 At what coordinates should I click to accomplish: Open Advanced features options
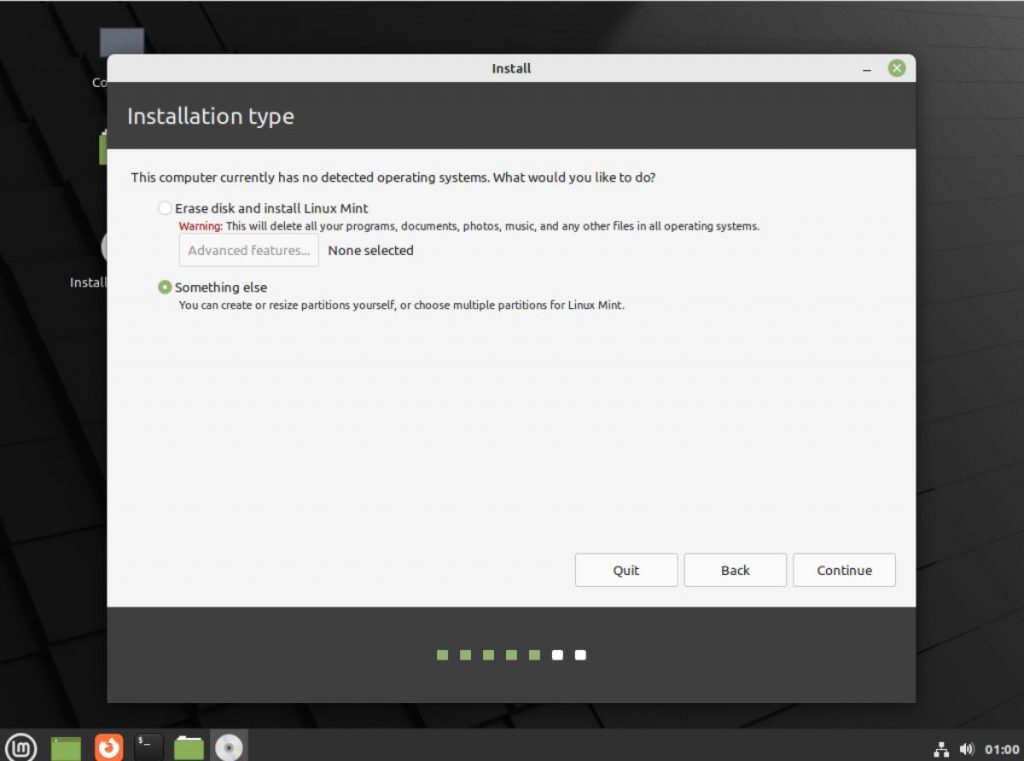pyautogui.click(x=248, y=250)
